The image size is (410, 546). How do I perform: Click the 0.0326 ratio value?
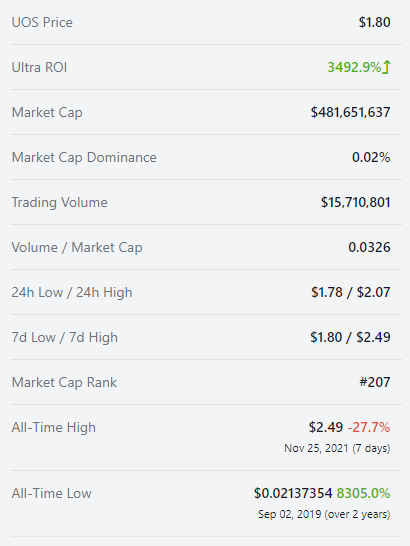[369, 247]
